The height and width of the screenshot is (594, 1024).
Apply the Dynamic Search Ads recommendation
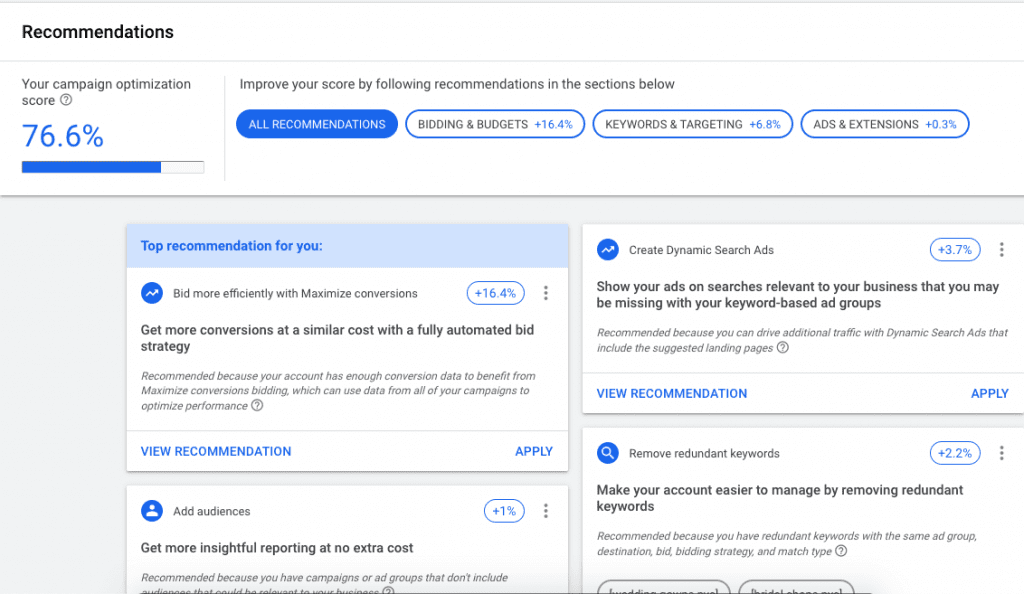(x=990, y=394)
